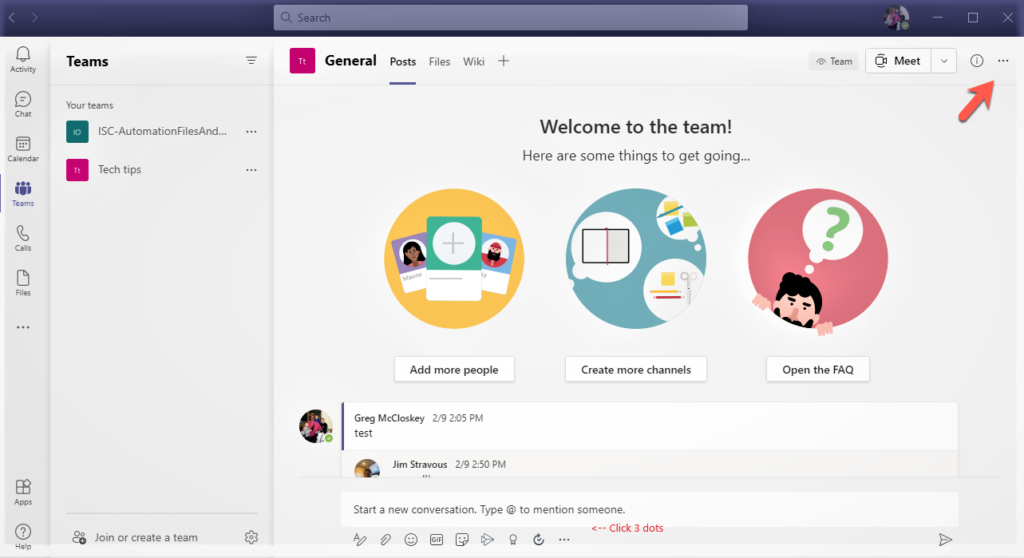Click the 'Your teams' heading
1024x558 pixels.
[89, 105]
